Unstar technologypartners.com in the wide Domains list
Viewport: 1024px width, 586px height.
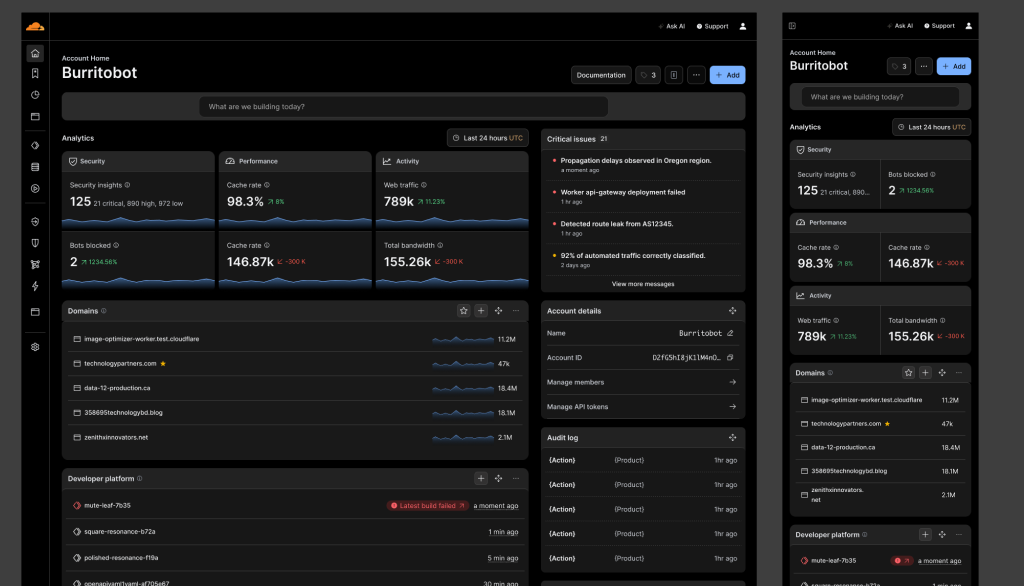pos(163,363)
